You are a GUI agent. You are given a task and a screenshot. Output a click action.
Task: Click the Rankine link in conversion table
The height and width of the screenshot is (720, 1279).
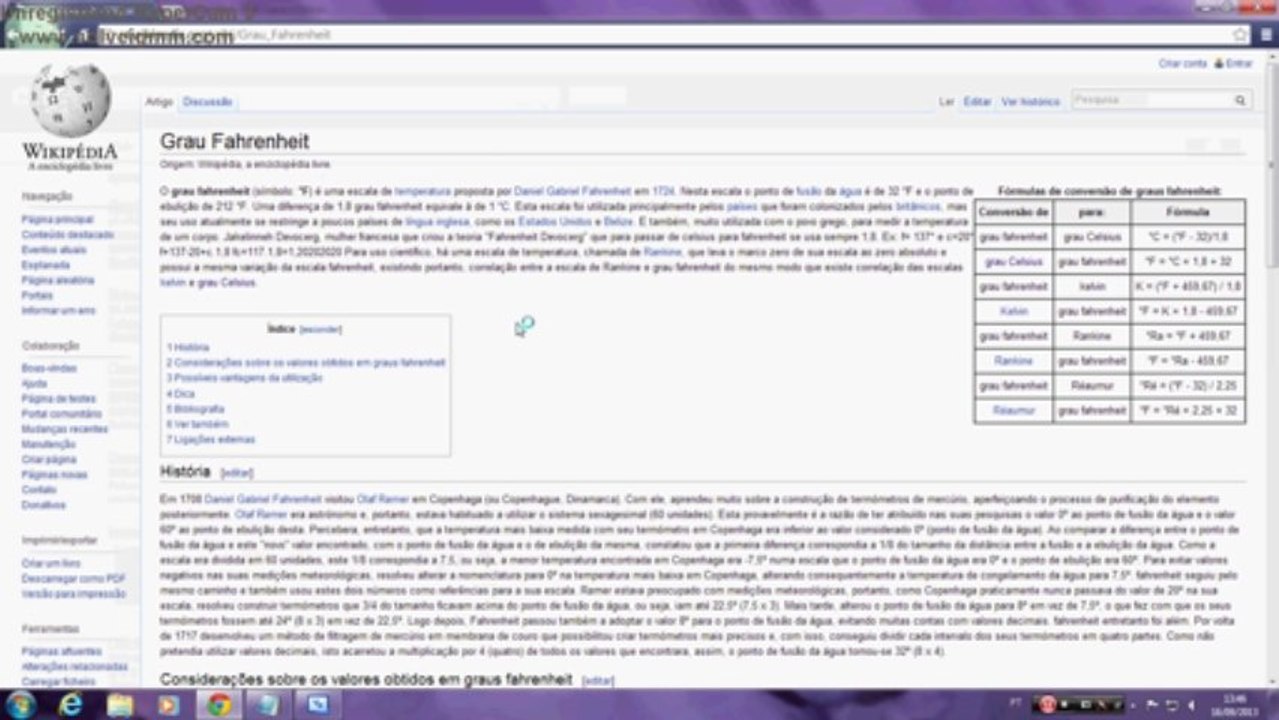click(x=1013, y=360)
